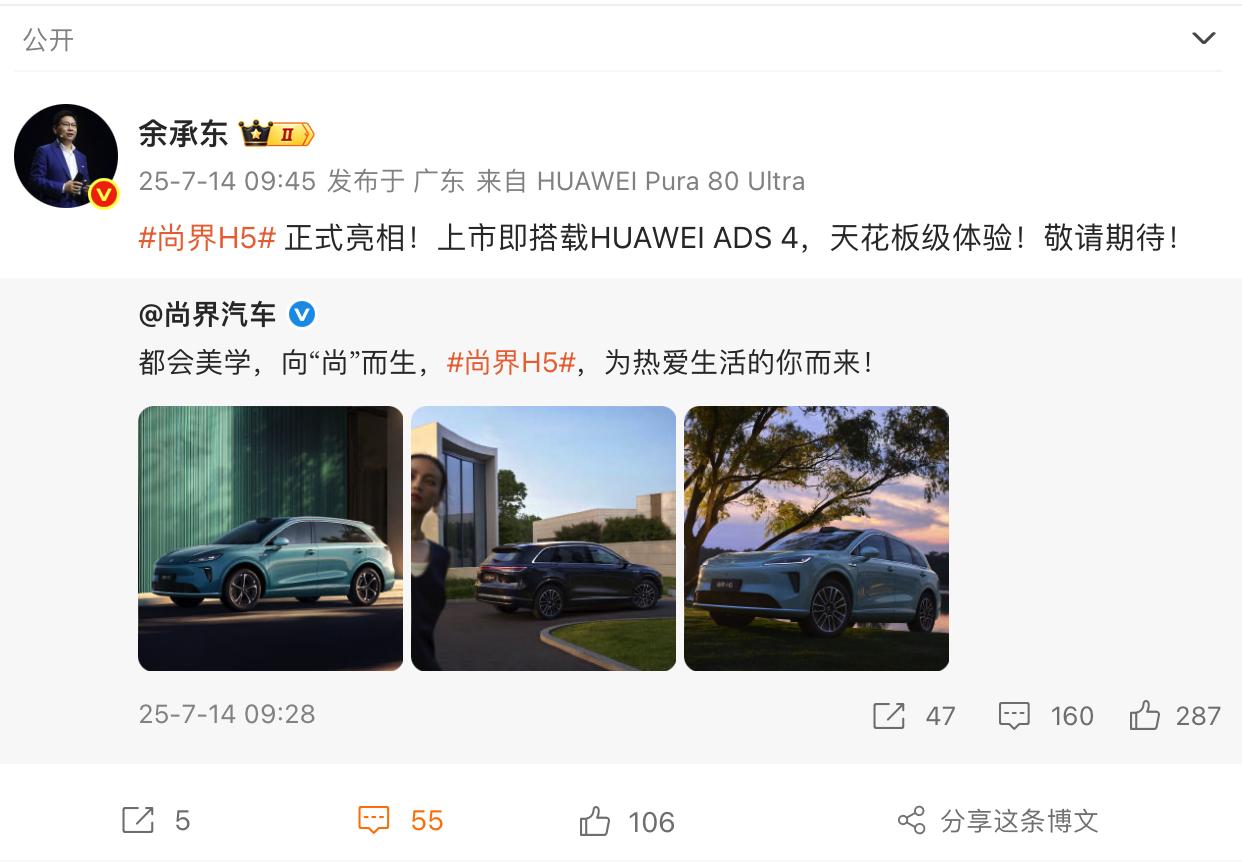The height and width of the screenshot is (866, 1242).
Task: View first photo of teal car by green wall
Action: coord(270,538)
